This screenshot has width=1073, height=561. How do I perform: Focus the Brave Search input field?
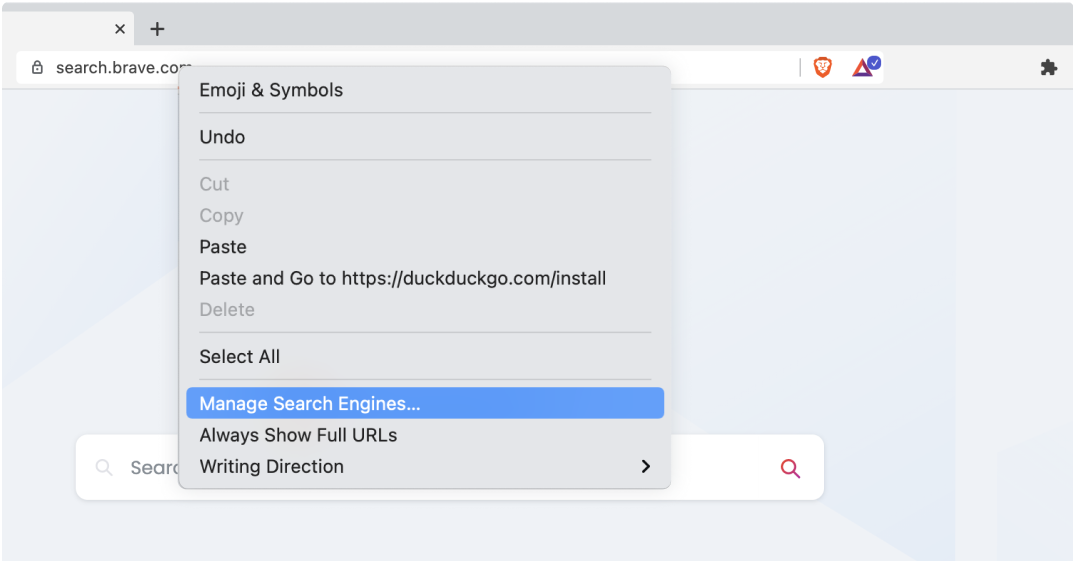click(x=450, y=467)
